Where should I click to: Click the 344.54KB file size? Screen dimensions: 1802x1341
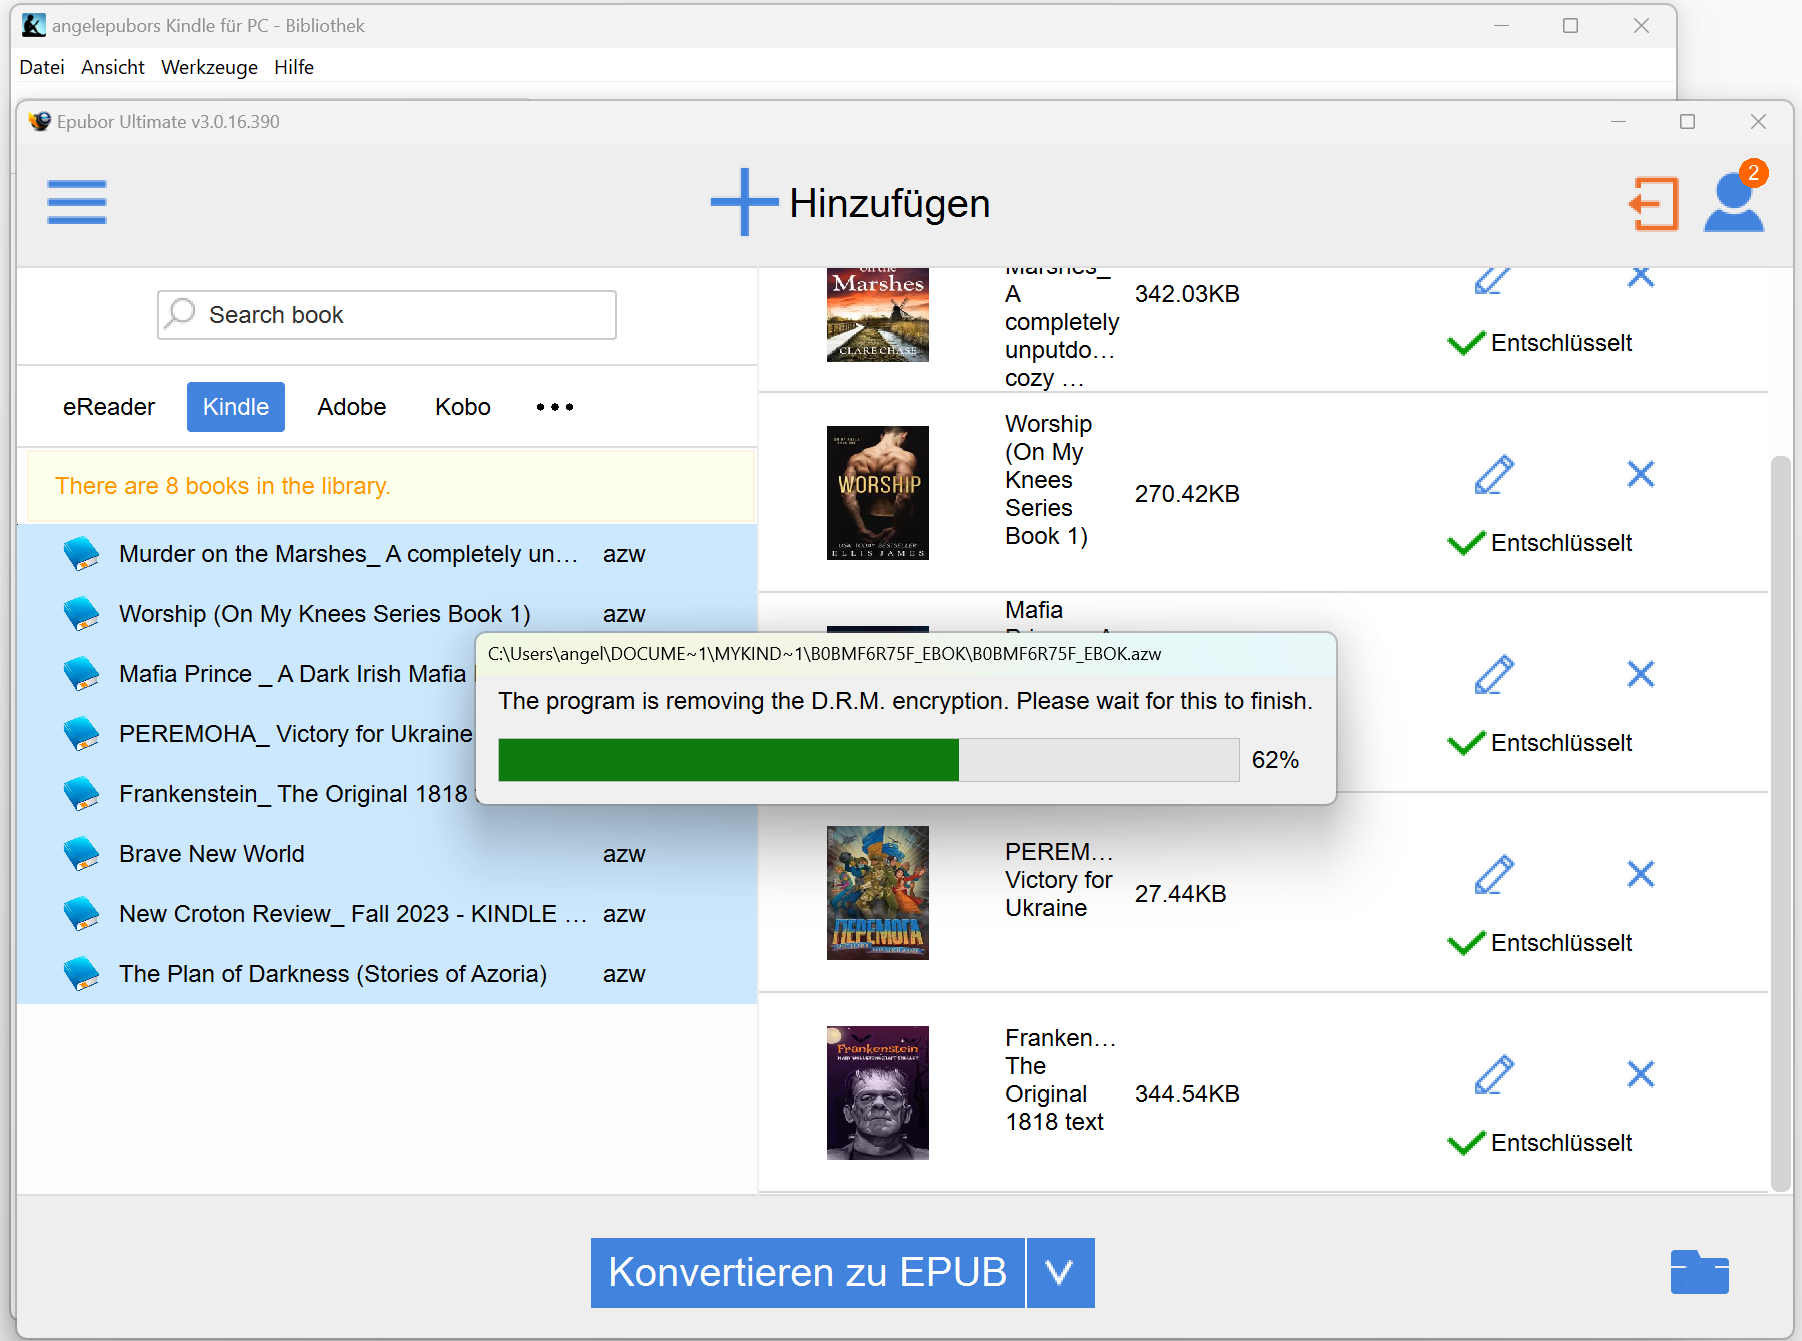1187,1094
